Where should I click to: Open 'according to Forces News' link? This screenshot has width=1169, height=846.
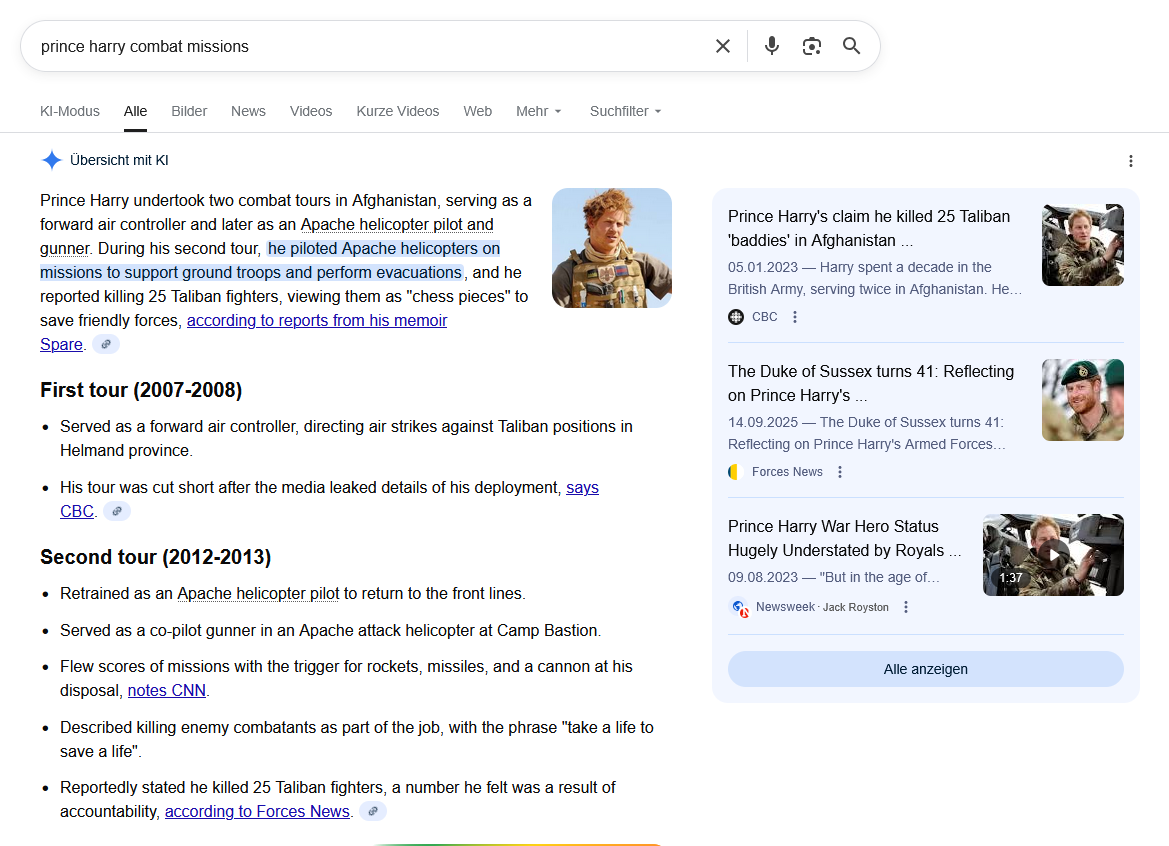point(257,811)
